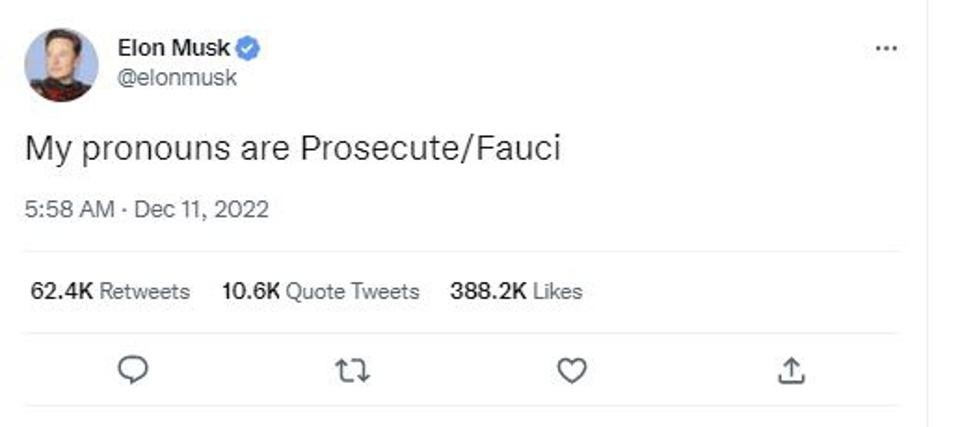
Task: Click the 5:58 AM timestamp
Action: 68,209
